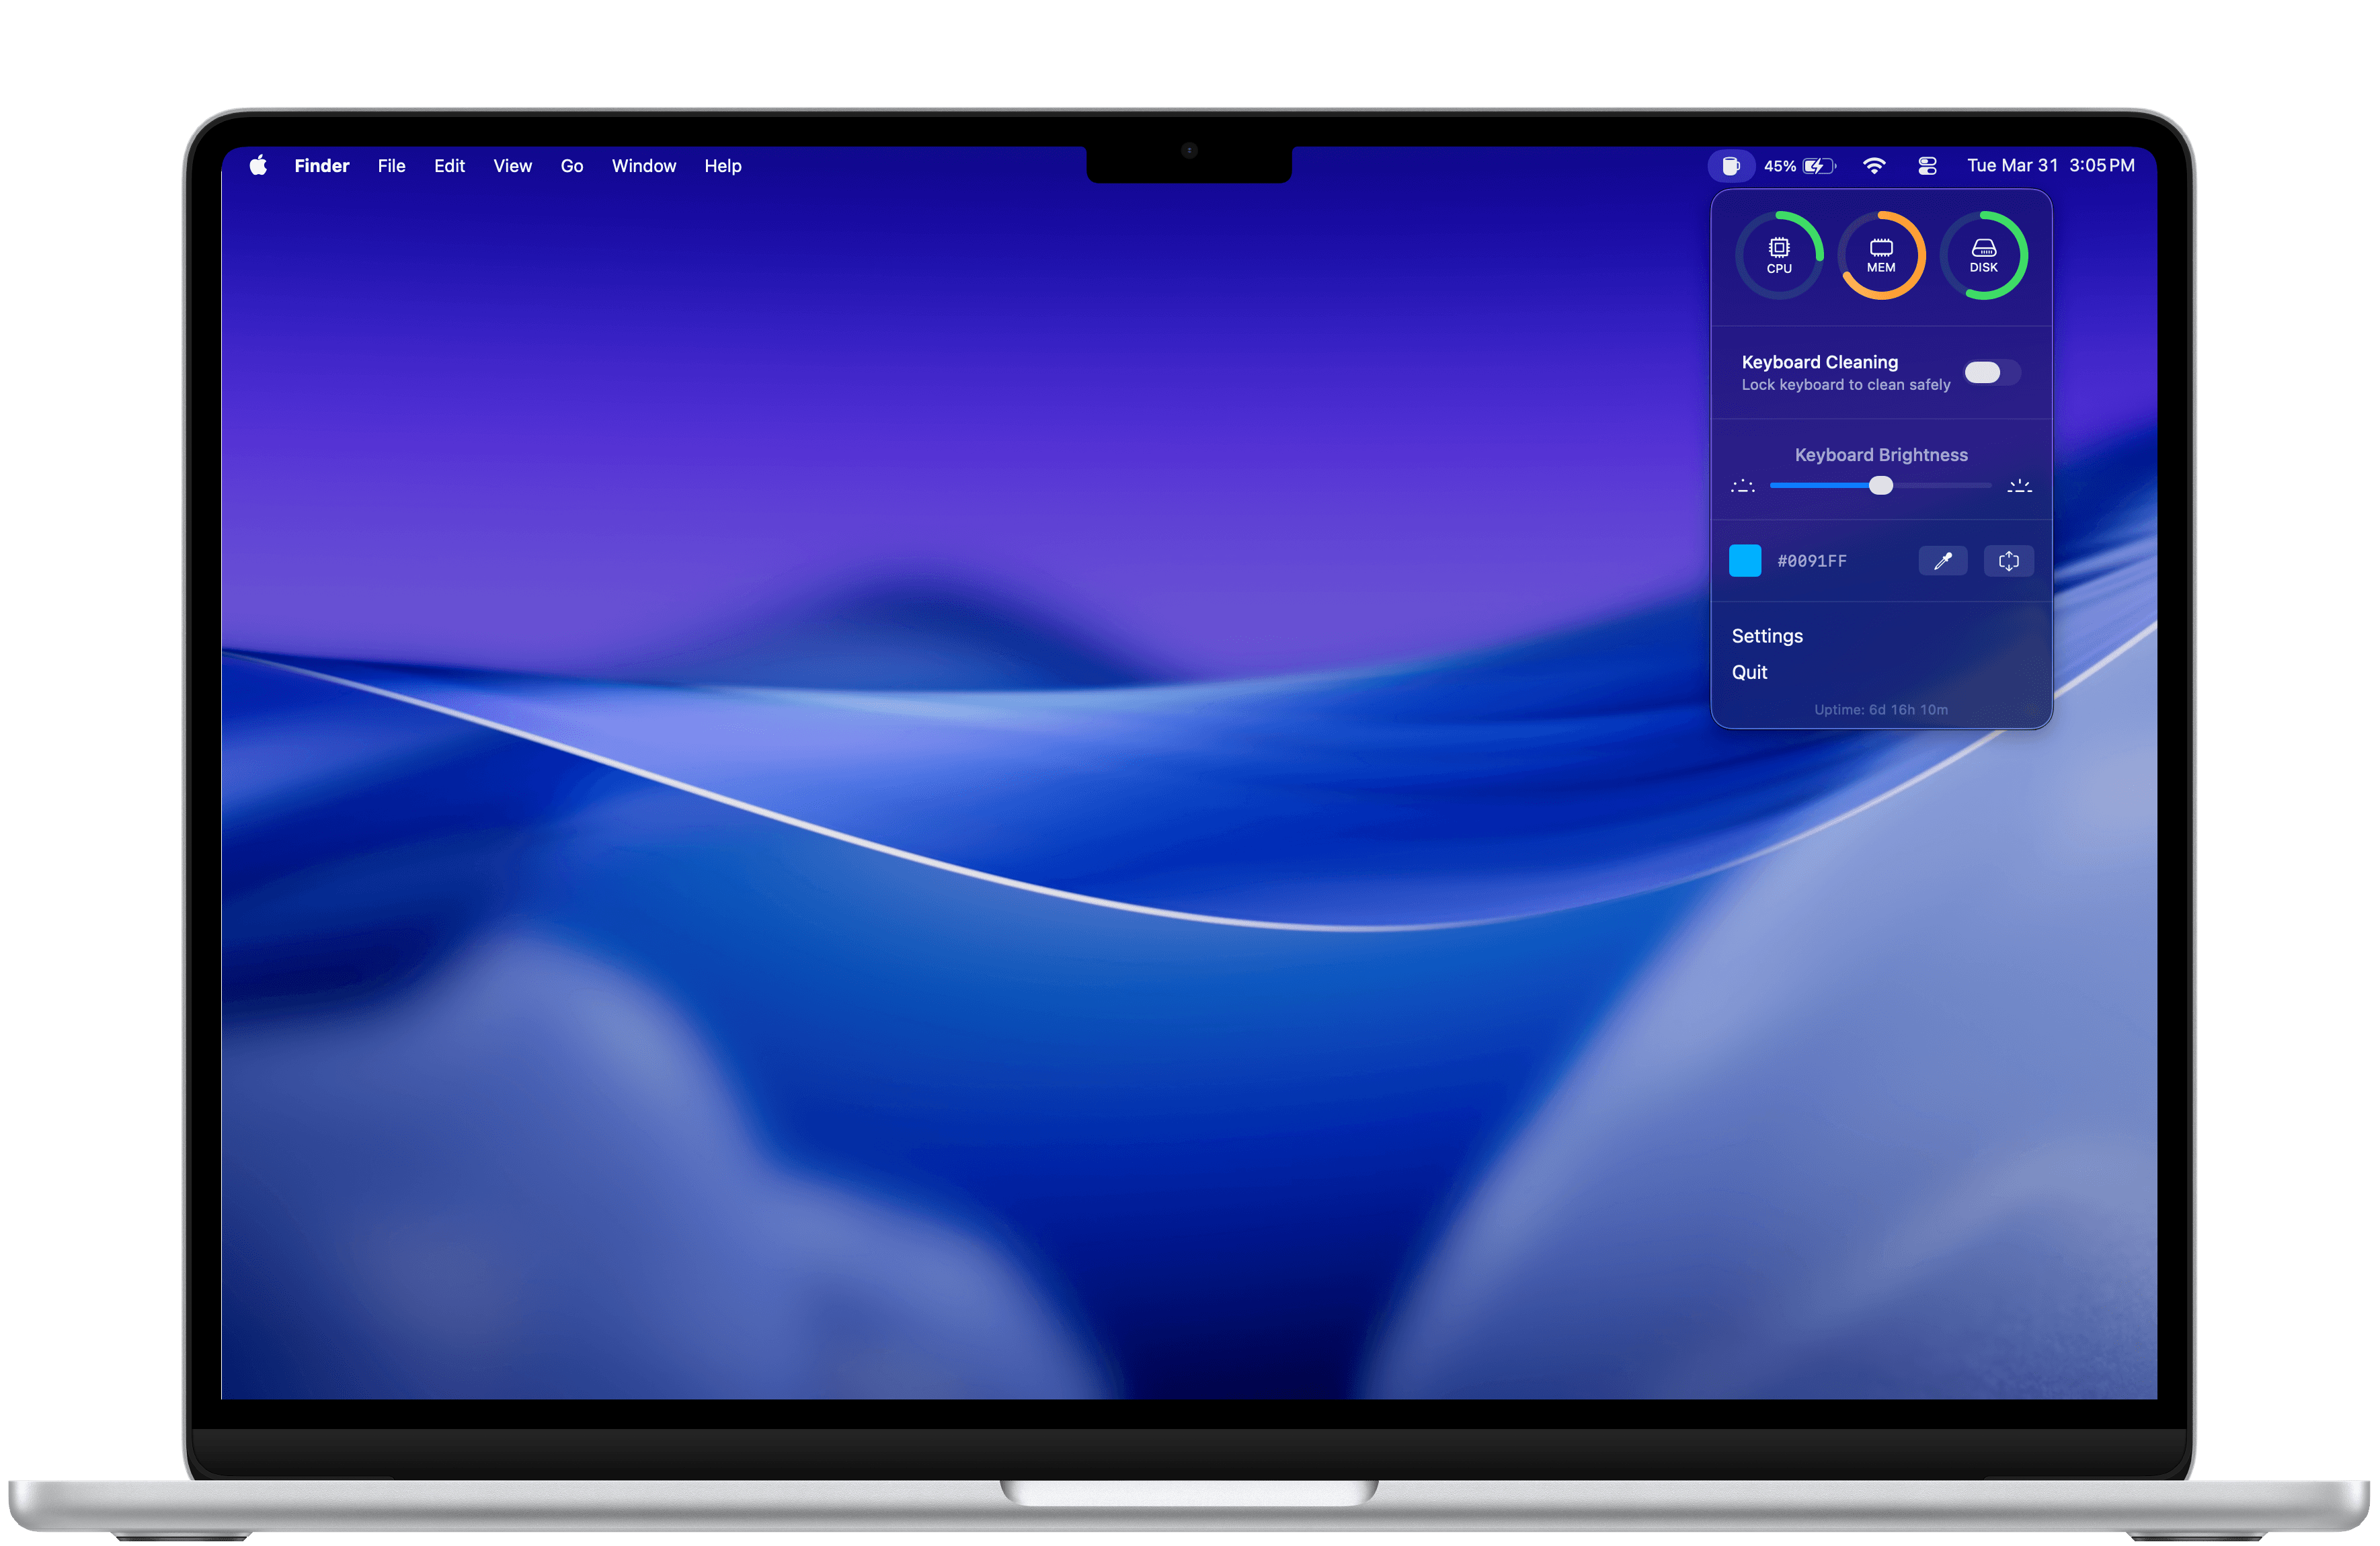Open the Finder Go menu
The height and width of the screenshot is (1546, 2380).
(571, 165)
